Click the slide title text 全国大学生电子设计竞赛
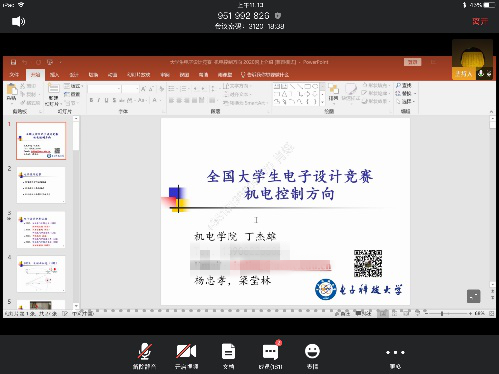The height and width of the screenshot is (374, 499). click(x=290, y=176)
